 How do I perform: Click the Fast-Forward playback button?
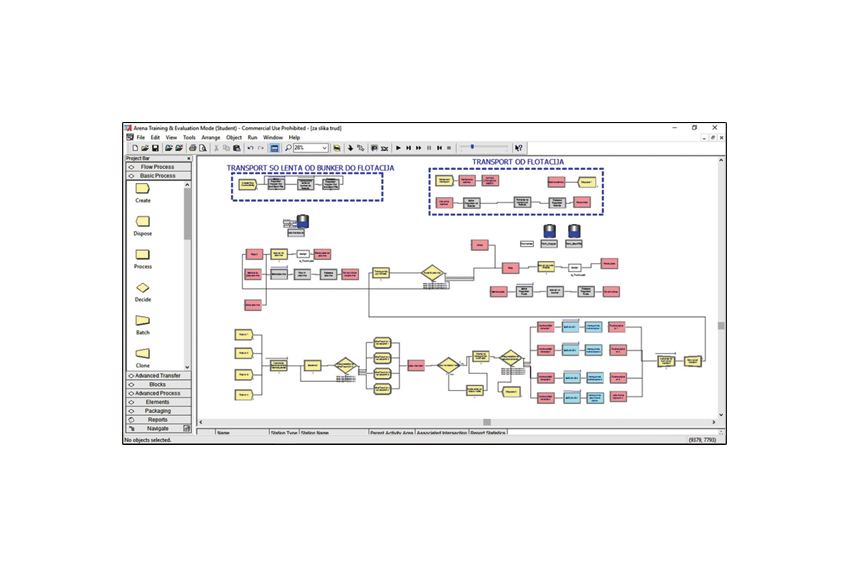[418, 147]
